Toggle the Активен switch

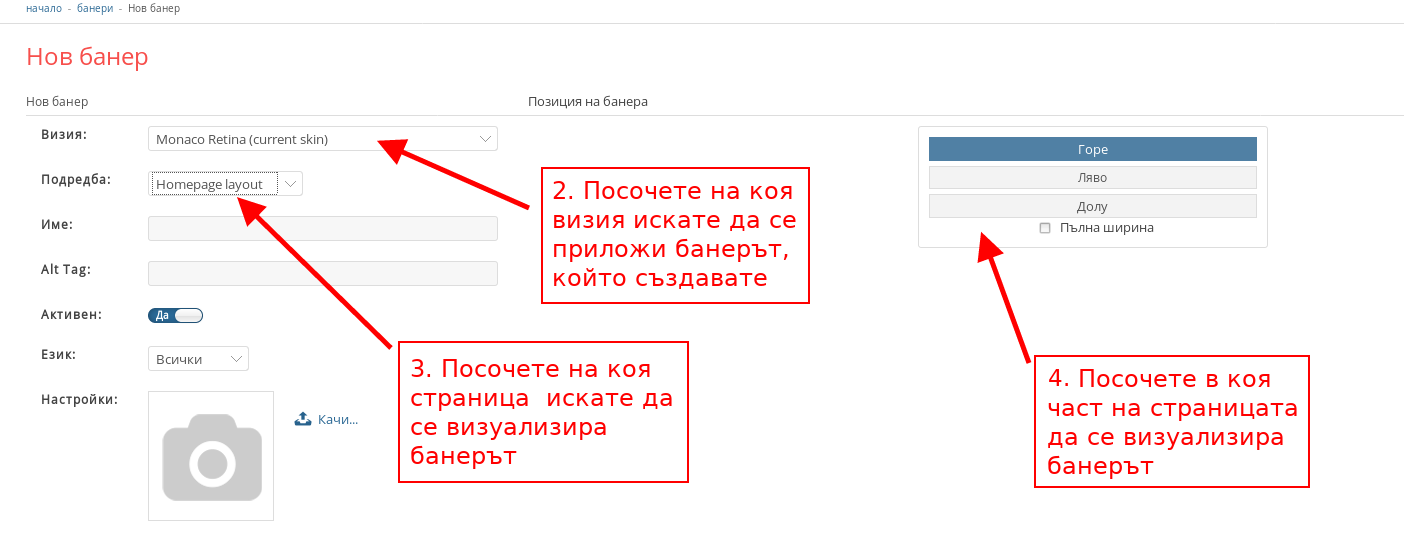pos(176,316)
